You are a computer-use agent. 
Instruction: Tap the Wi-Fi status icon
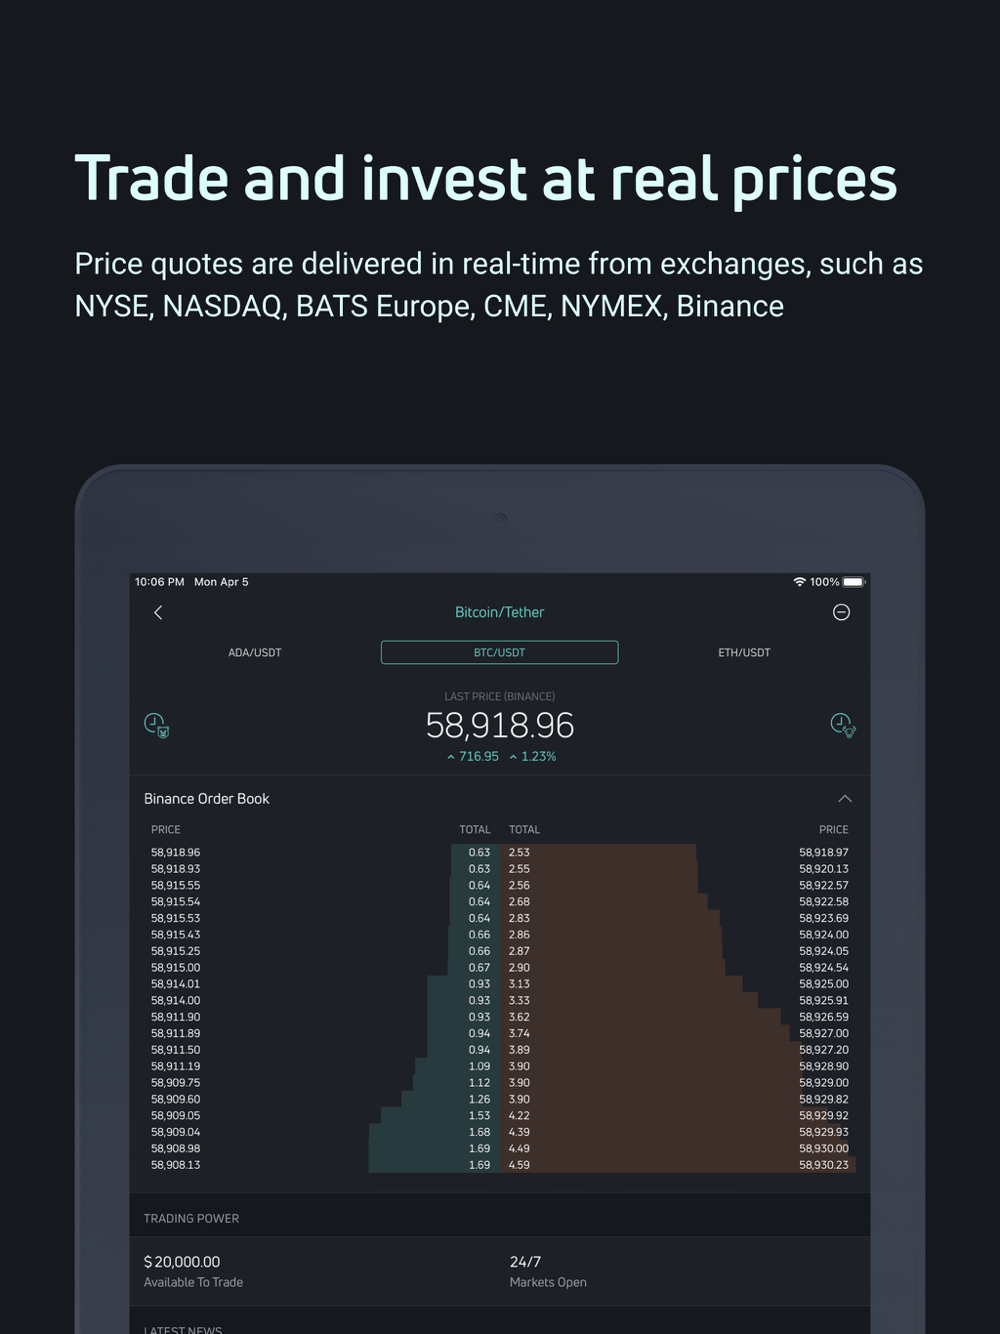[799, 582]
